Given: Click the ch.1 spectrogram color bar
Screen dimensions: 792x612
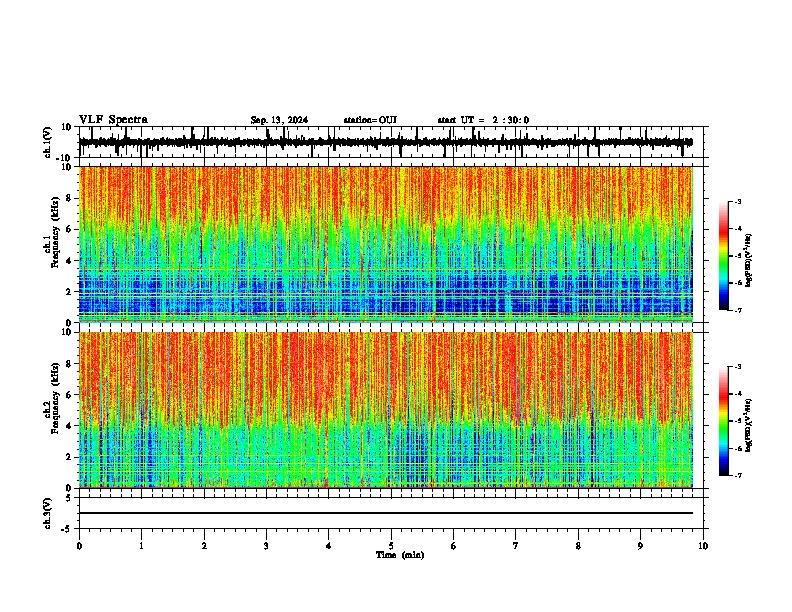Looking at the screenshot, I should pos(724,256).
